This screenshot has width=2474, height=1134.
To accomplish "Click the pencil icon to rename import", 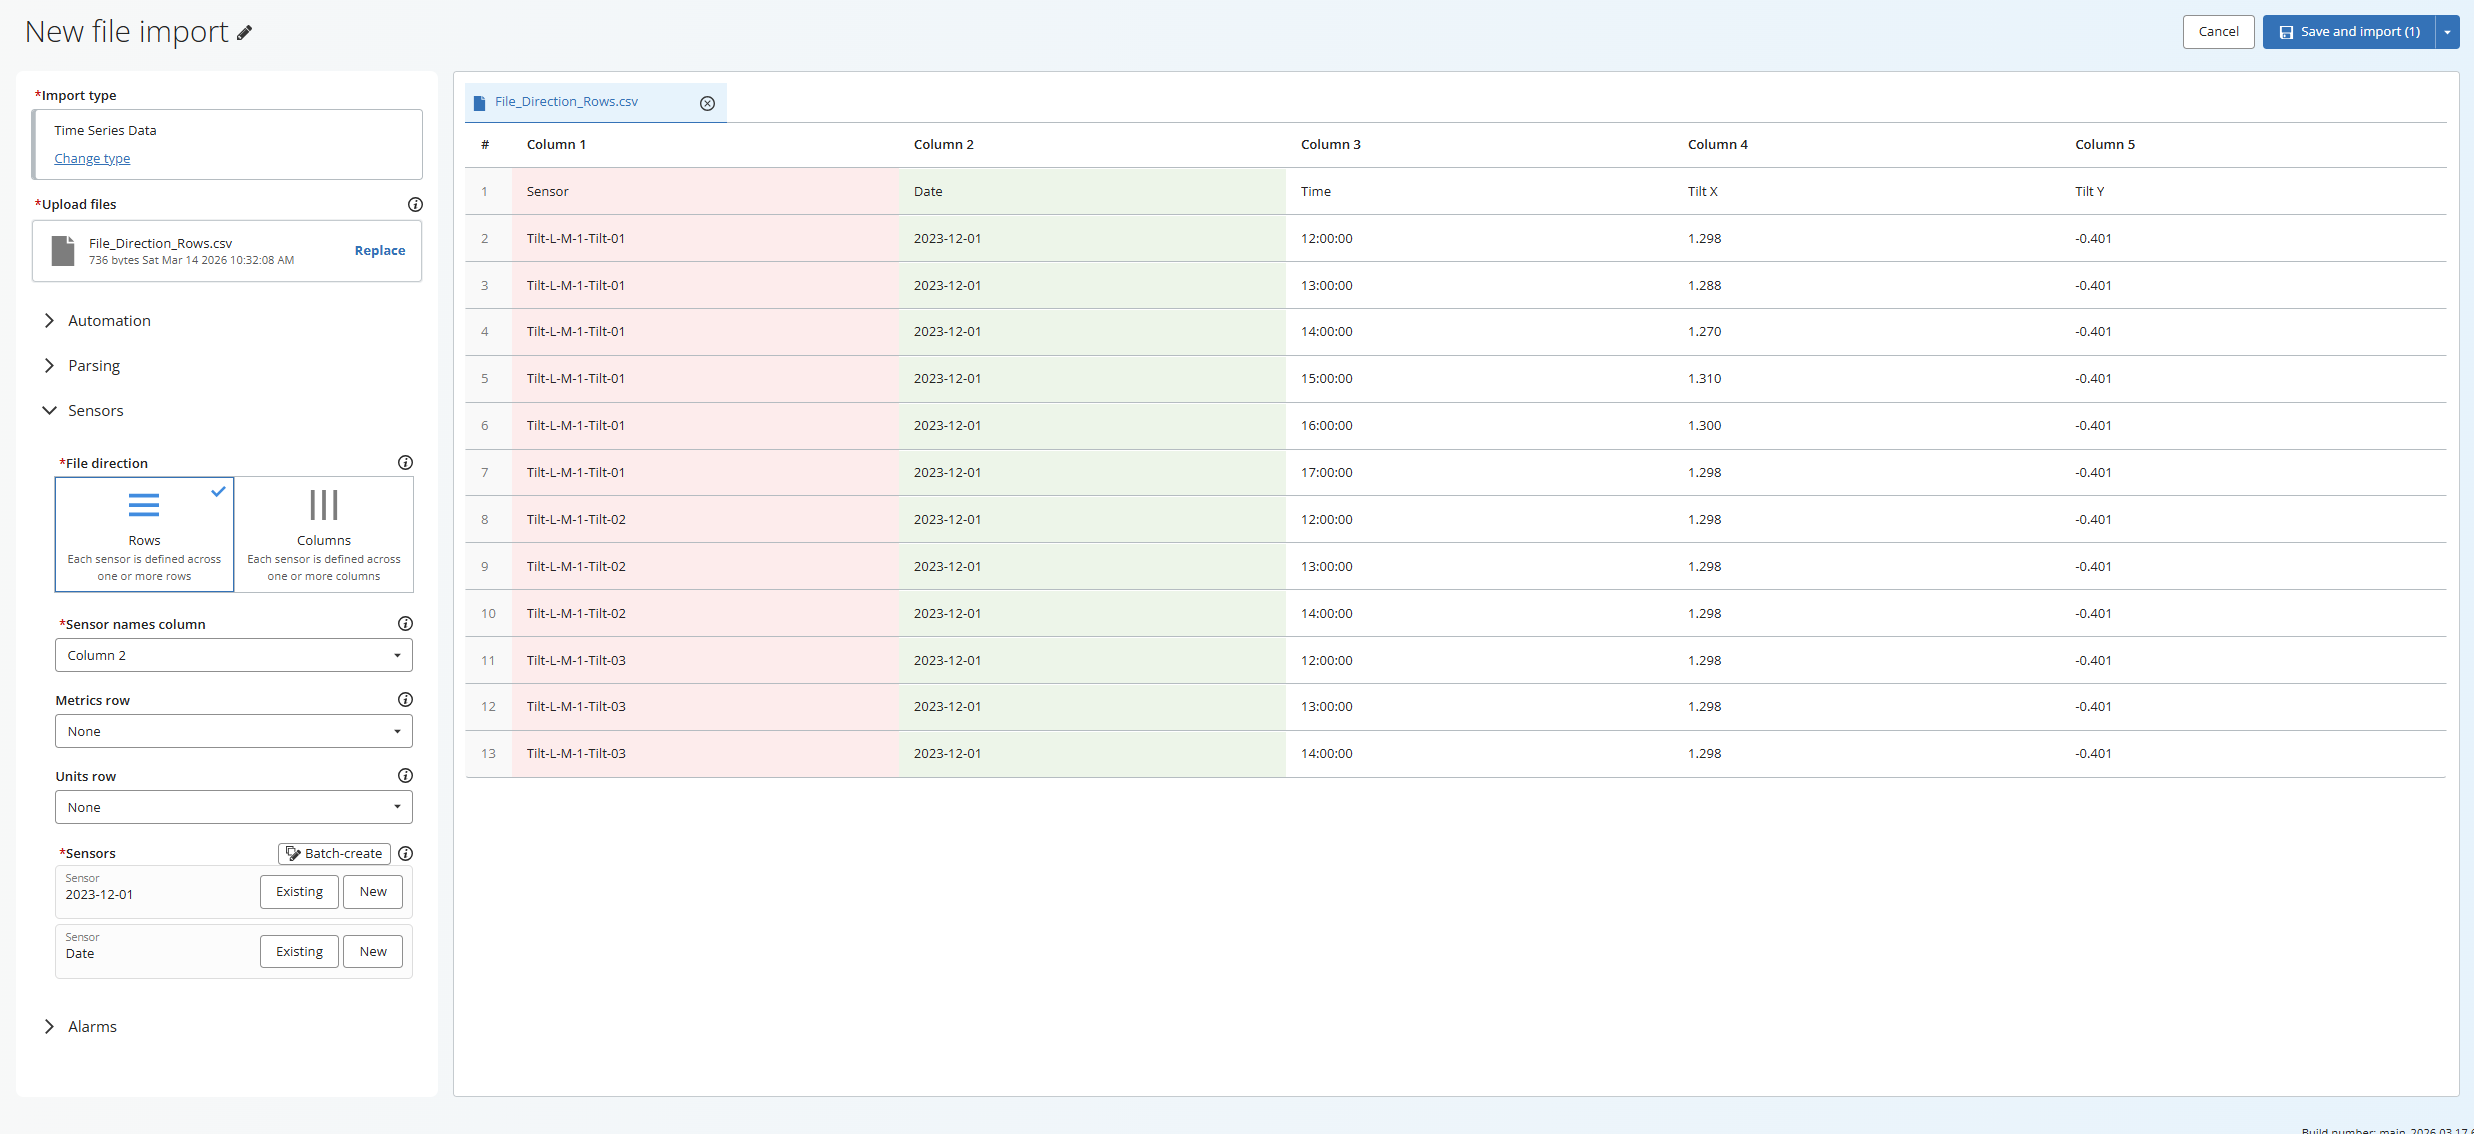I will pos(245,33).
